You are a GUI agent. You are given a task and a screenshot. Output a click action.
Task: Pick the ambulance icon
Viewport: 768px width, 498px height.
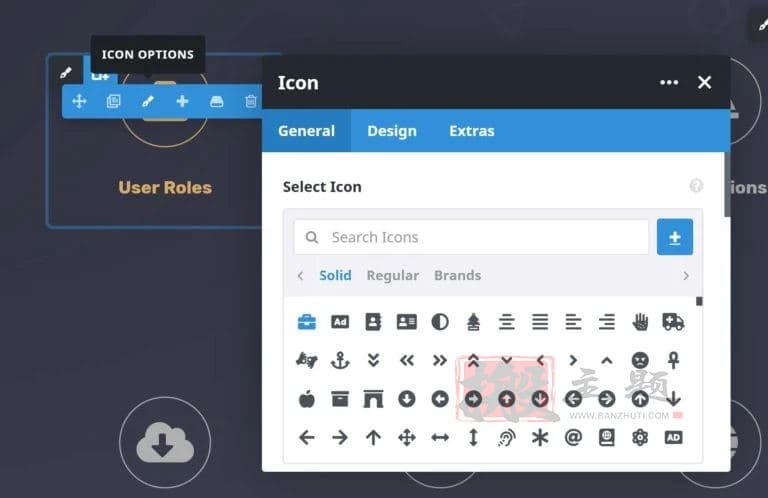click(673, 322)
